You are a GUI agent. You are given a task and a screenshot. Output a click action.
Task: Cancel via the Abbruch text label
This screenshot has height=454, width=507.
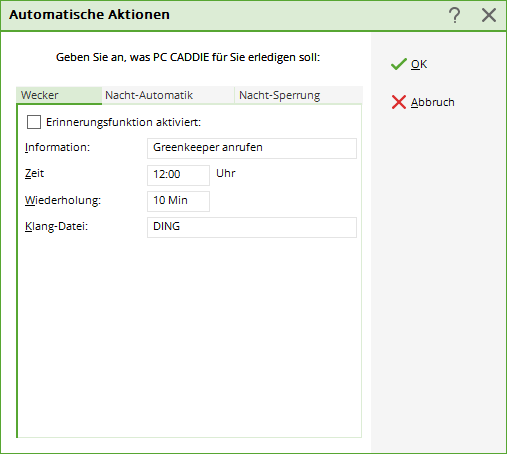(x=432, y=102)
